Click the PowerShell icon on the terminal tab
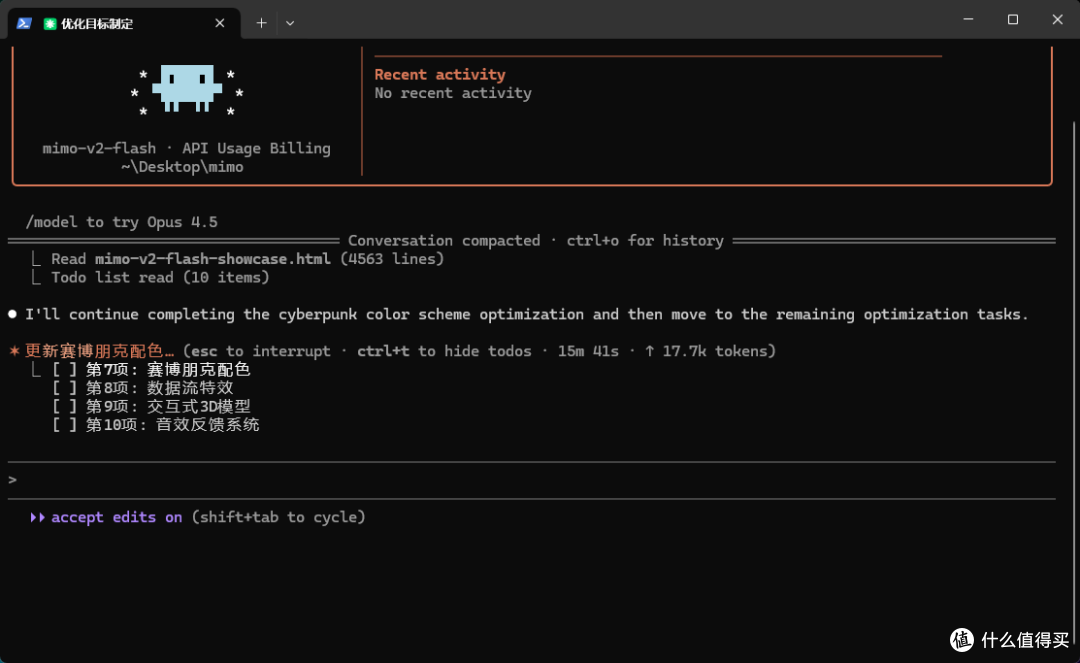The width and height of the screenshot is (1080, 663). coord(24,22)
